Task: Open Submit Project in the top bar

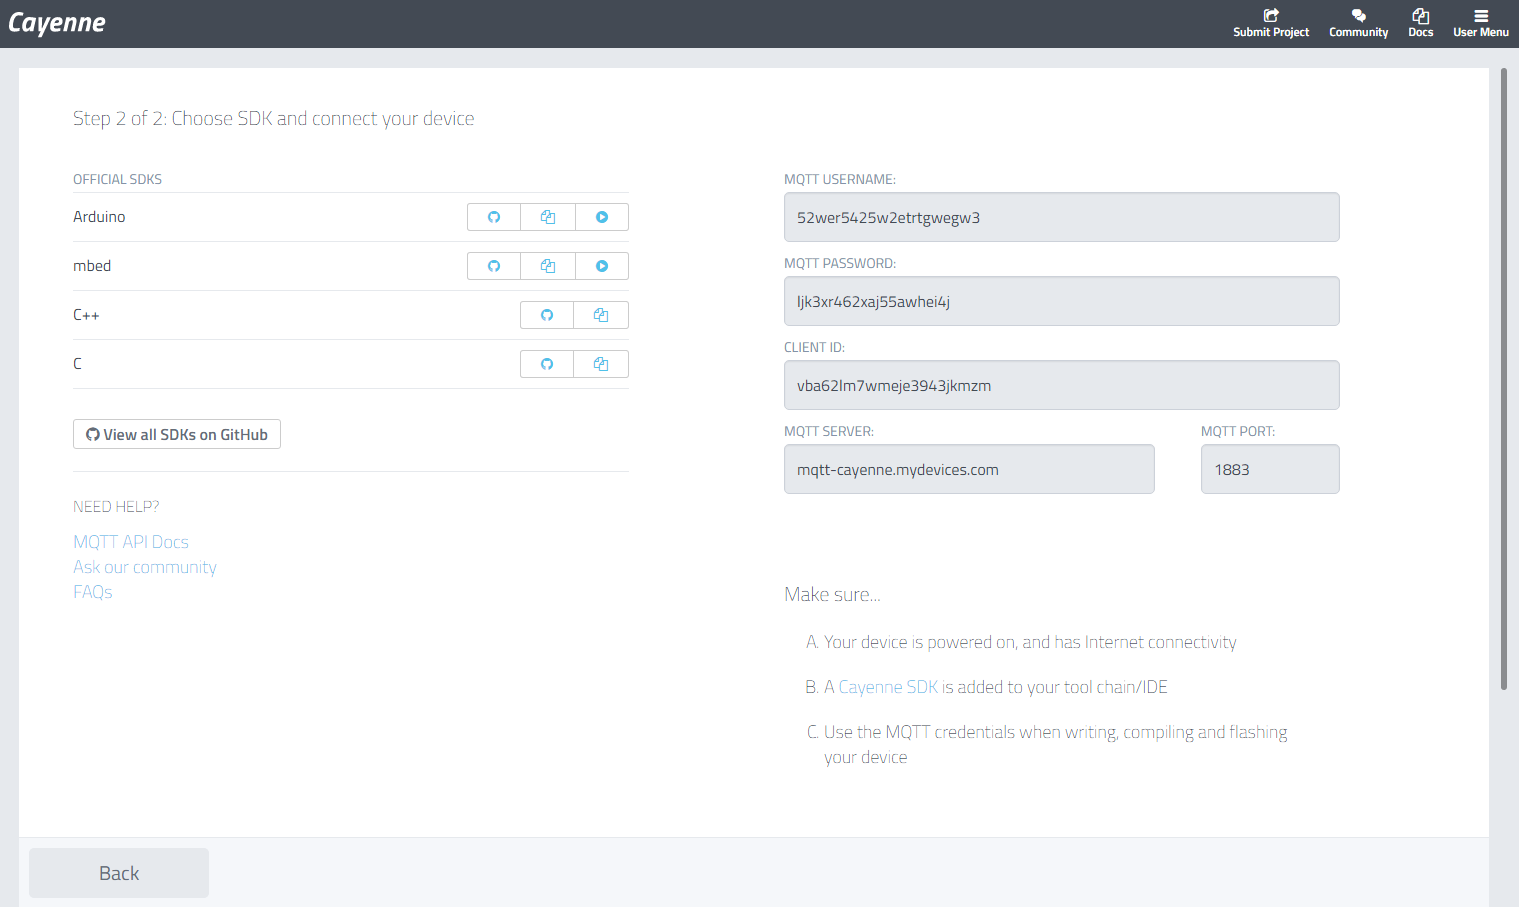Action: [x=1271, y=23]
